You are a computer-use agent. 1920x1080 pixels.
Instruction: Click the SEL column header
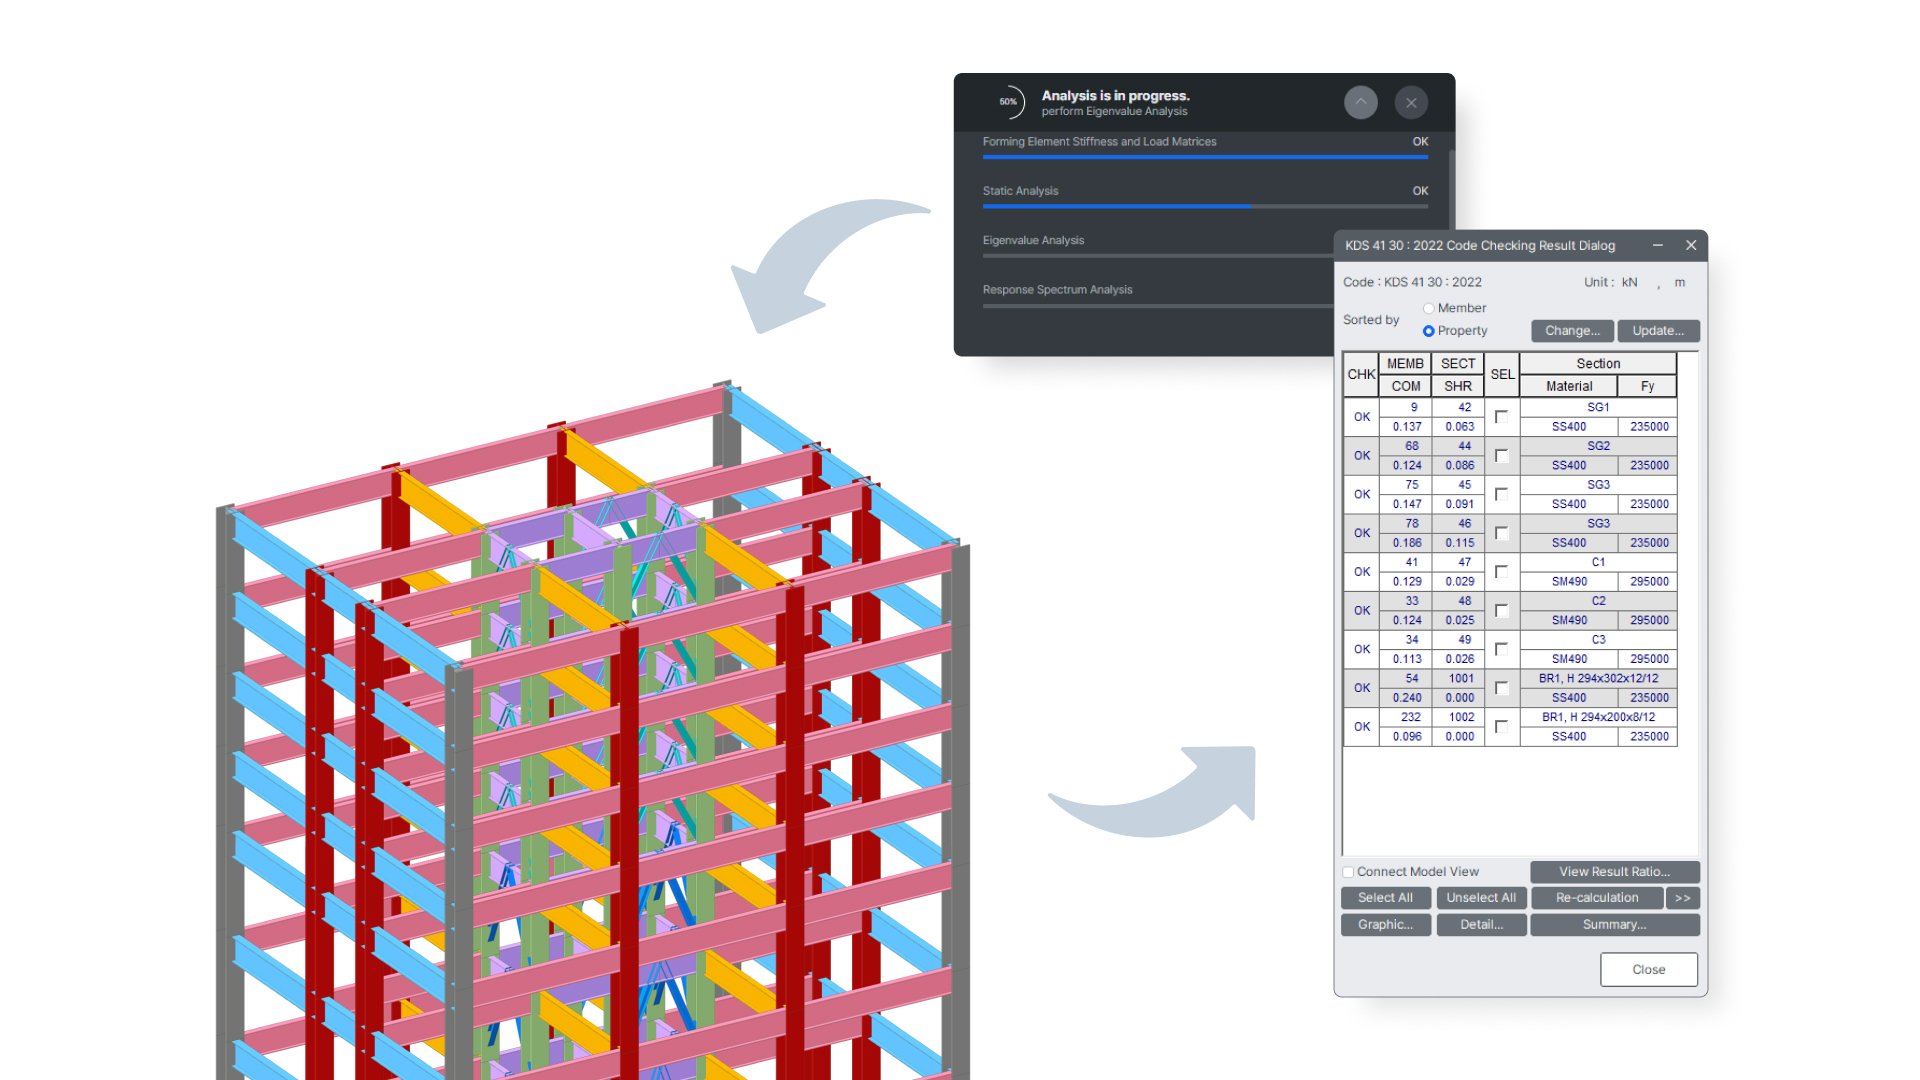pyautogui.click(x=1502, y=375)
